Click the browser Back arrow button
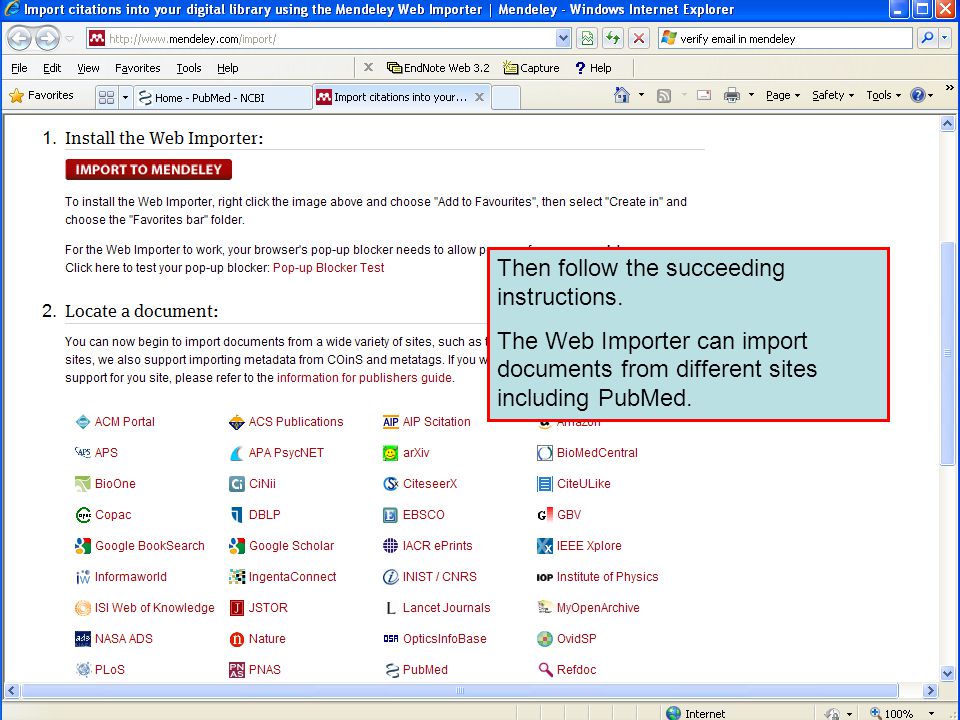The height and width of the screenshot is (720, 960). pyautogui.click(x=20, y=39)
